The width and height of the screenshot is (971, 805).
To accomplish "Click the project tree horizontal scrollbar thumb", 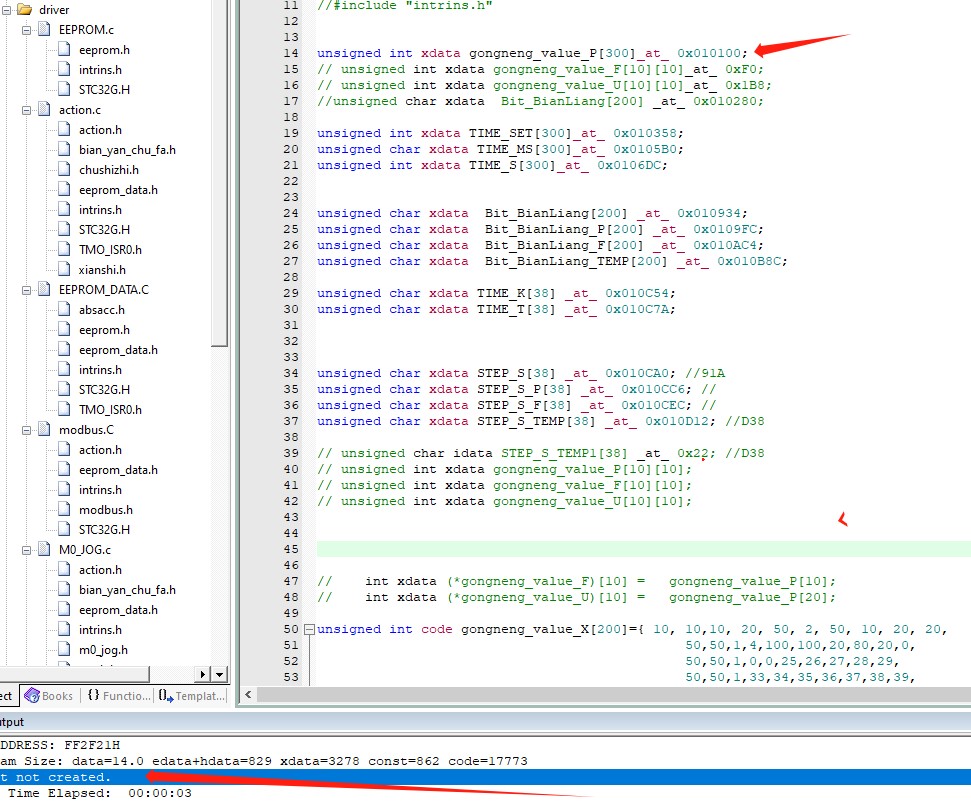I will coord(74,674).
